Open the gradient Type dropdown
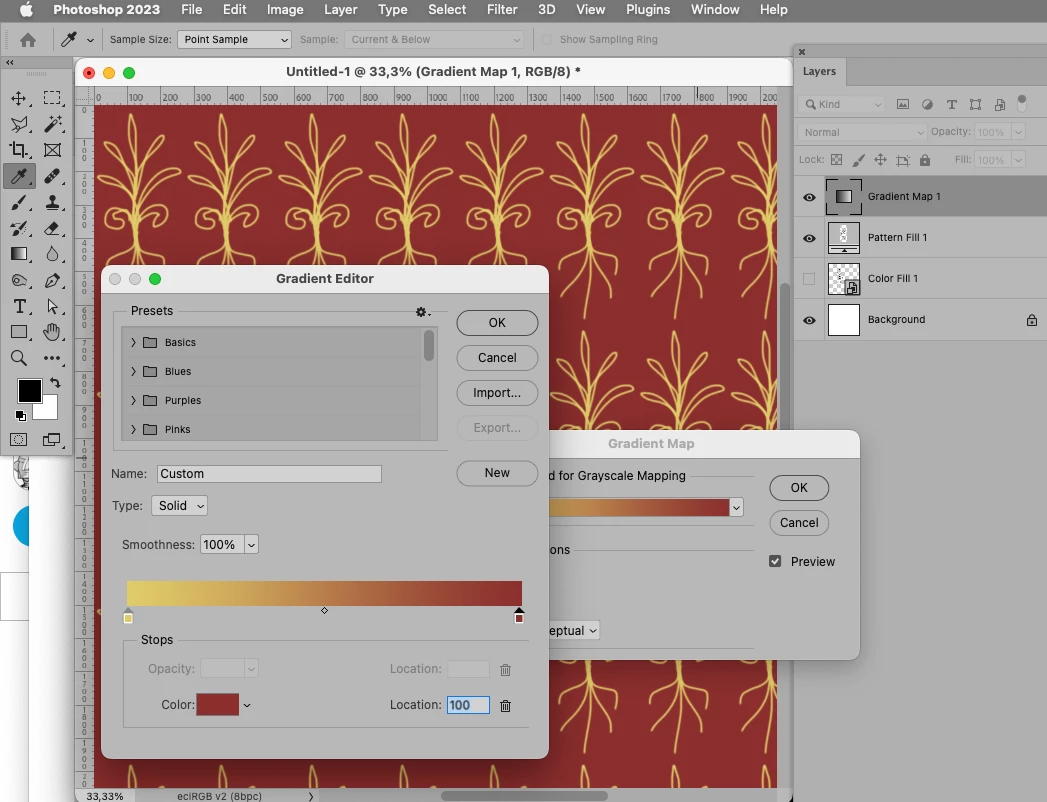1047x802 pixels. (180, 506)
